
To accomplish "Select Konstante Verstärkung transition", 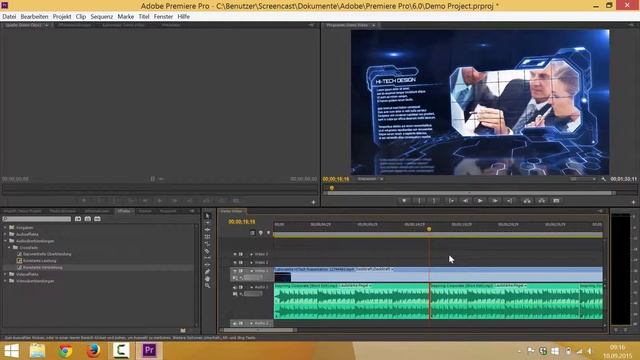I will point(42,267).
